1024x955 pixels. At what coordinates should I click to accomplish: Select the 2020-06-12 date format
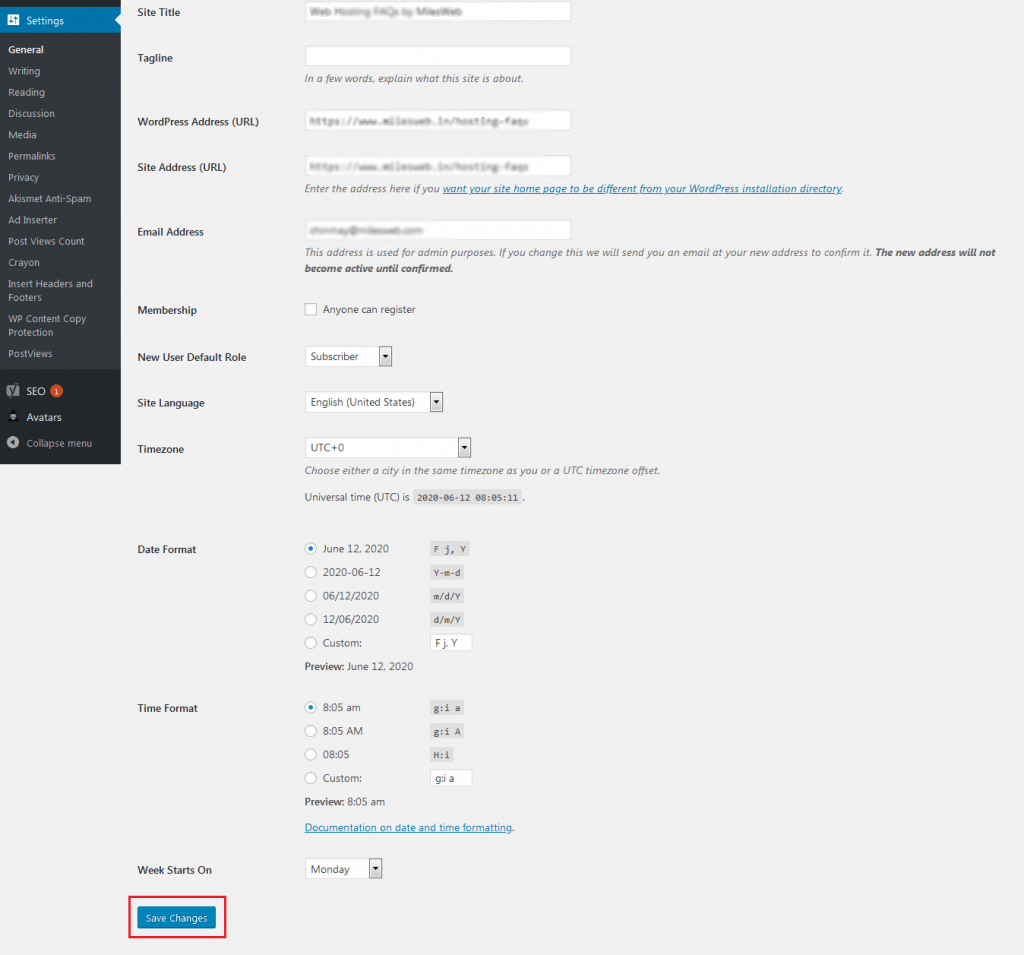pyautogui.click(x=309, y=572)
